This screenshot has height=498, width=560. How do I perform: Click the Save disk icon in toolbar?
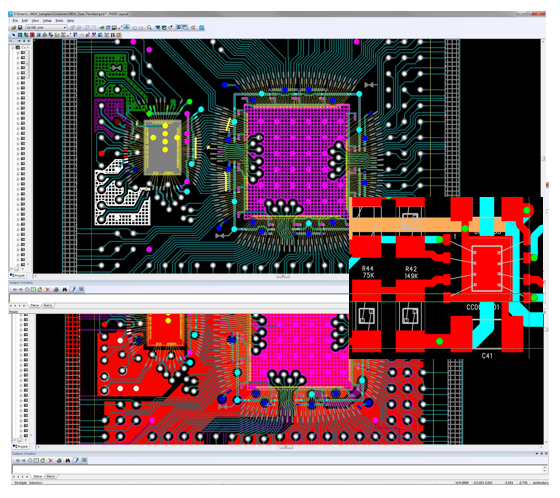(20, 28)
